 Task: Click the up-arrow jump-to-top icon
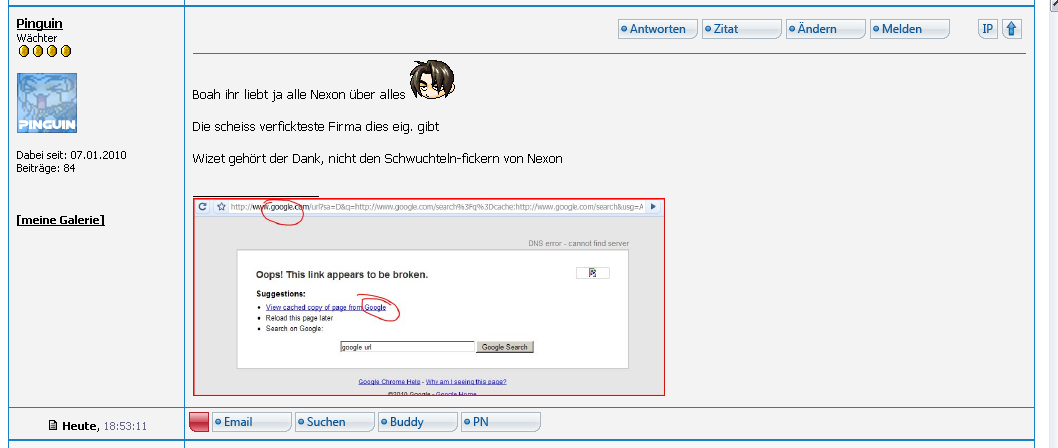[1012, 29]
